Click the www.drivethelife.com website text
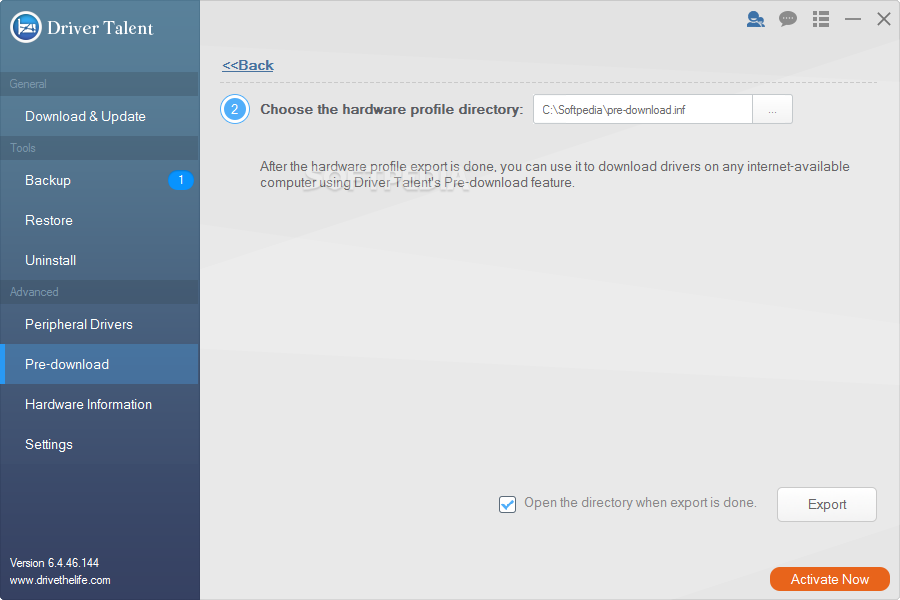 click(x=60, y=580)
